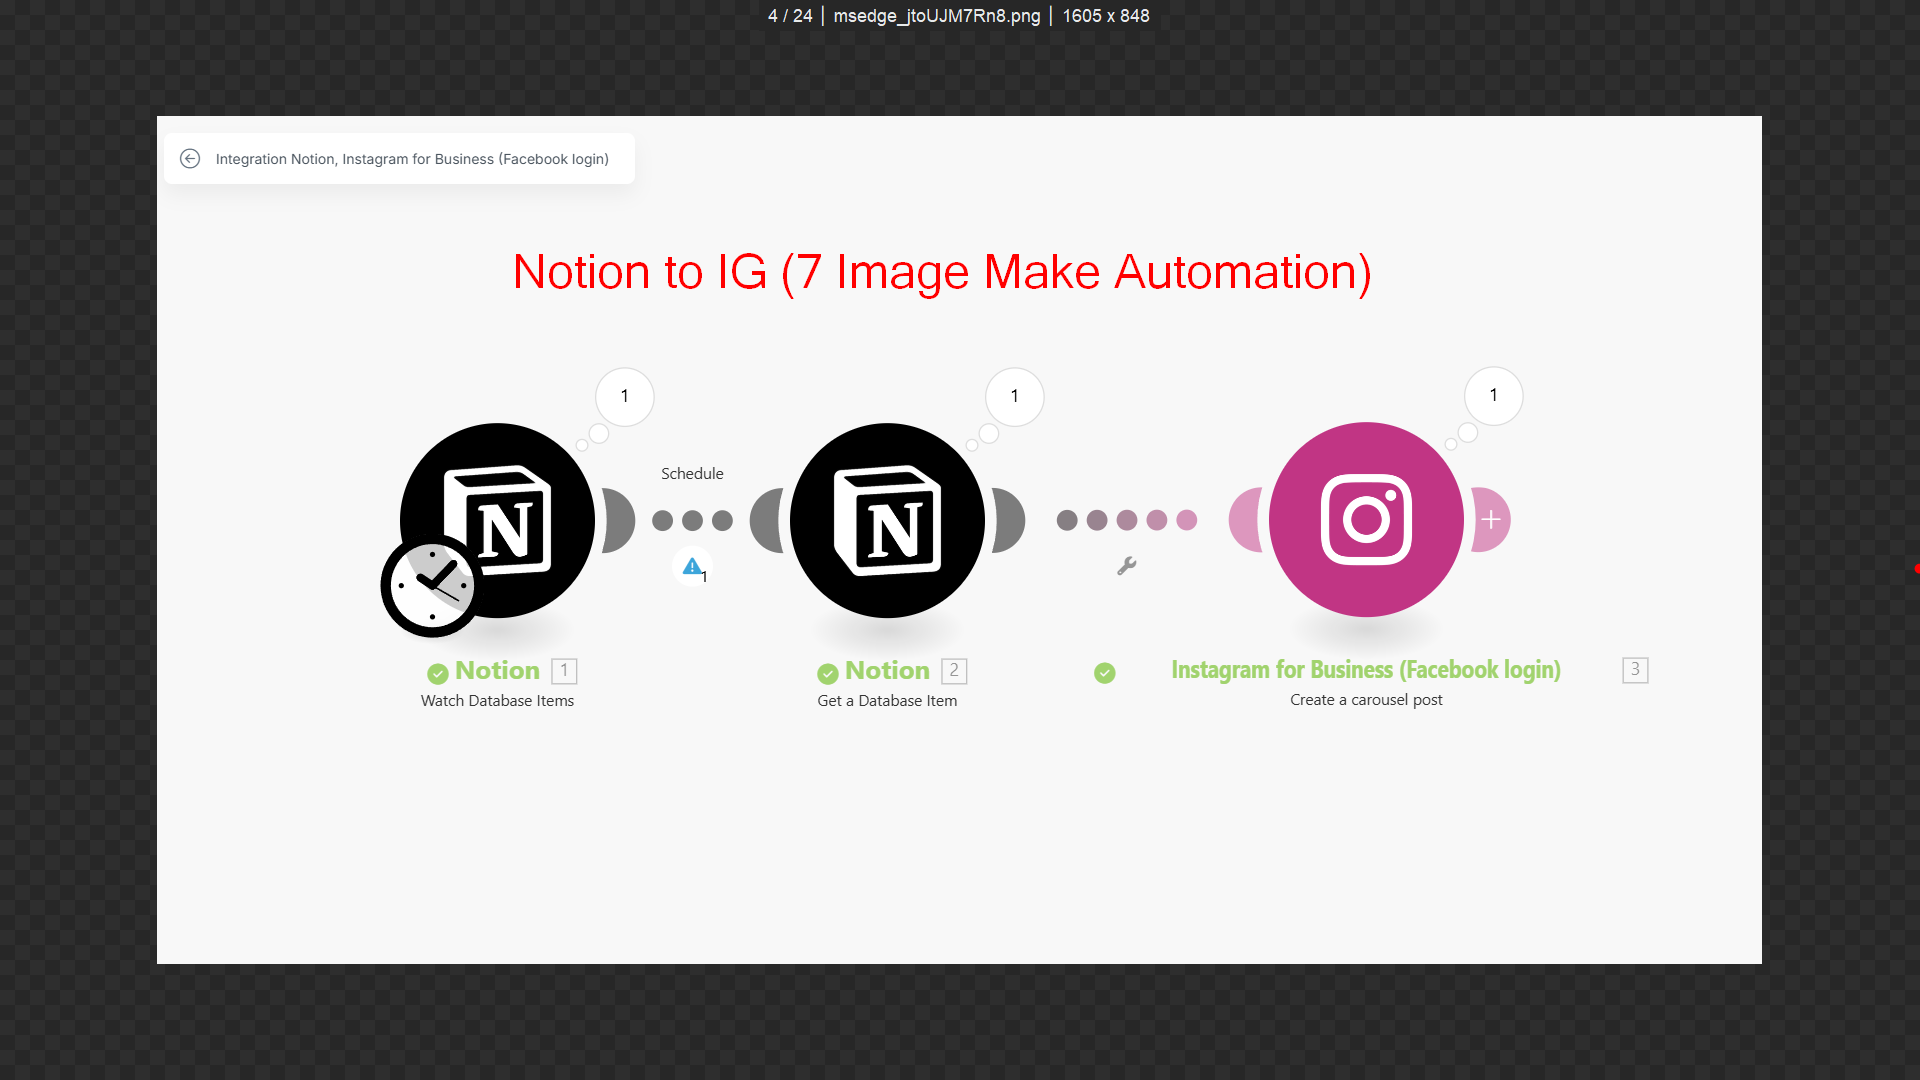This screenshot has height=1080, width=1920.
Task: Click the dotted connector leading to Instagram module
Action: pos(1127,520)
